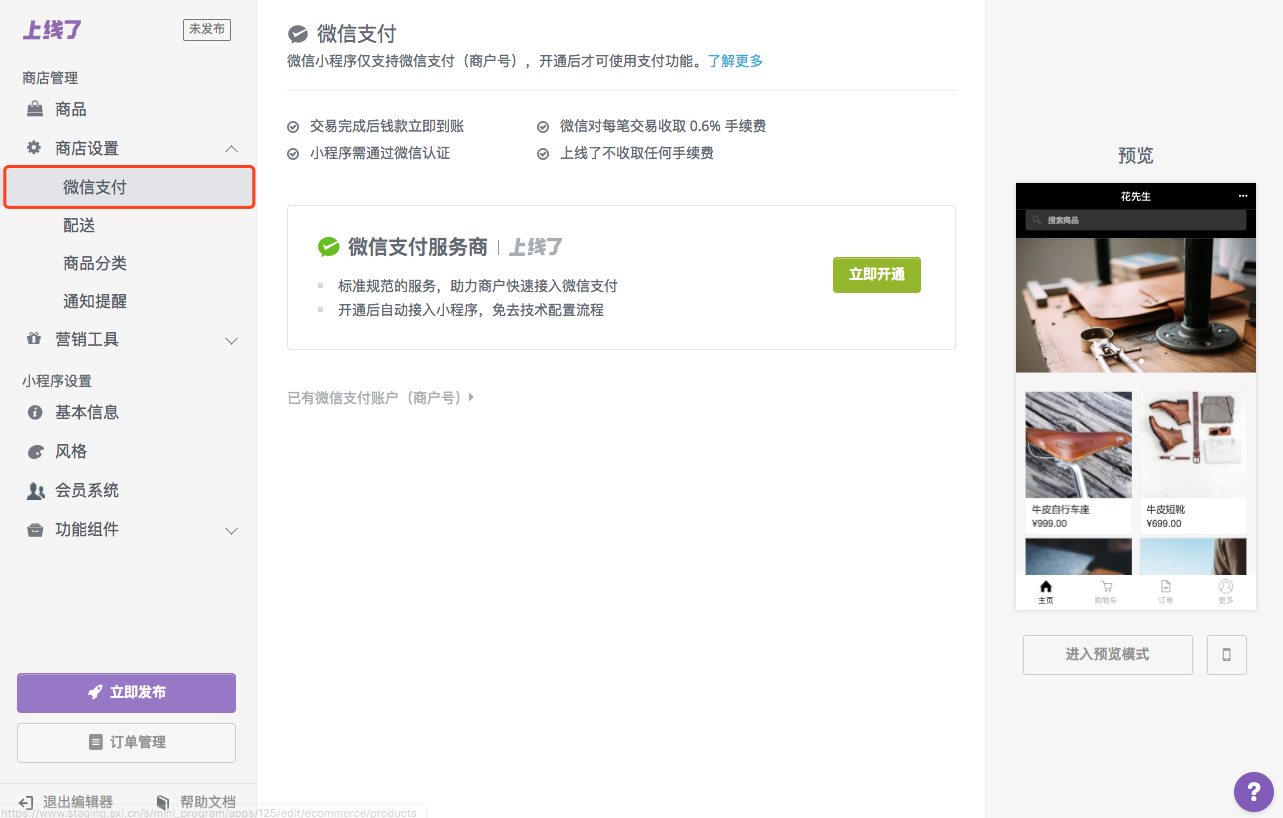Open 帮助文档 at the bottom
The image size is (1283, 818).
196,802
